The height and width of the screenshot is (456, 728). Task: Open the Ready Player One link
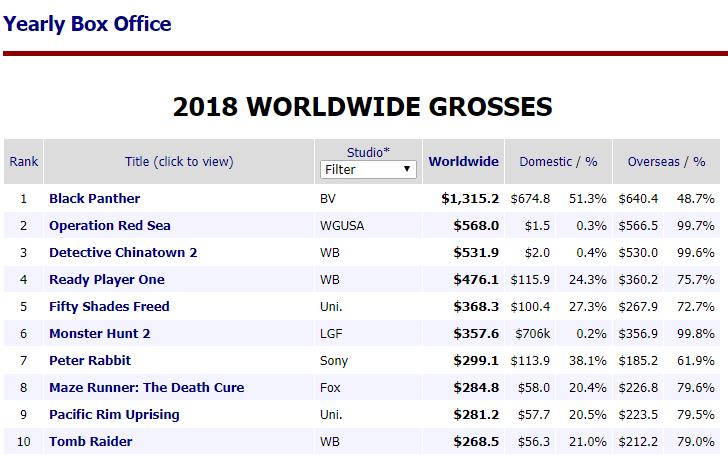point(107,279)
